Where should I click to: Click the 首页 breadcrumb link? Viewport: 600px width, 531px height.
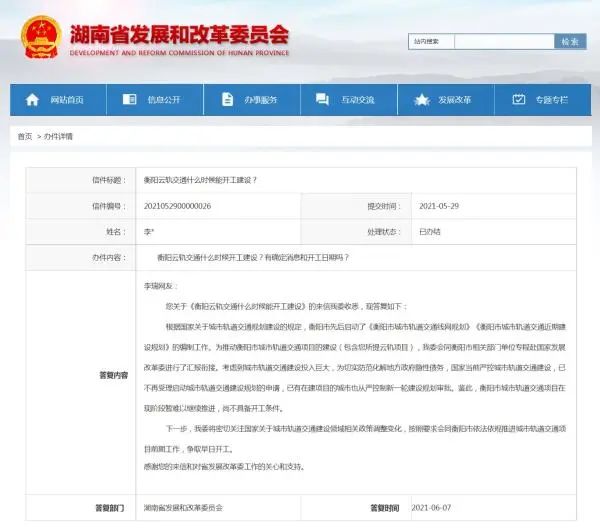tap(25, 136)
